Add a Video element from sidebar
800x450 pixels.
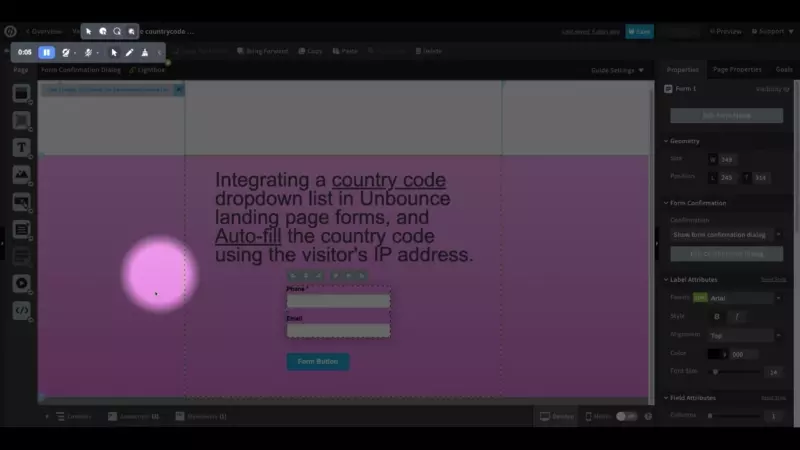coord(21,283)
